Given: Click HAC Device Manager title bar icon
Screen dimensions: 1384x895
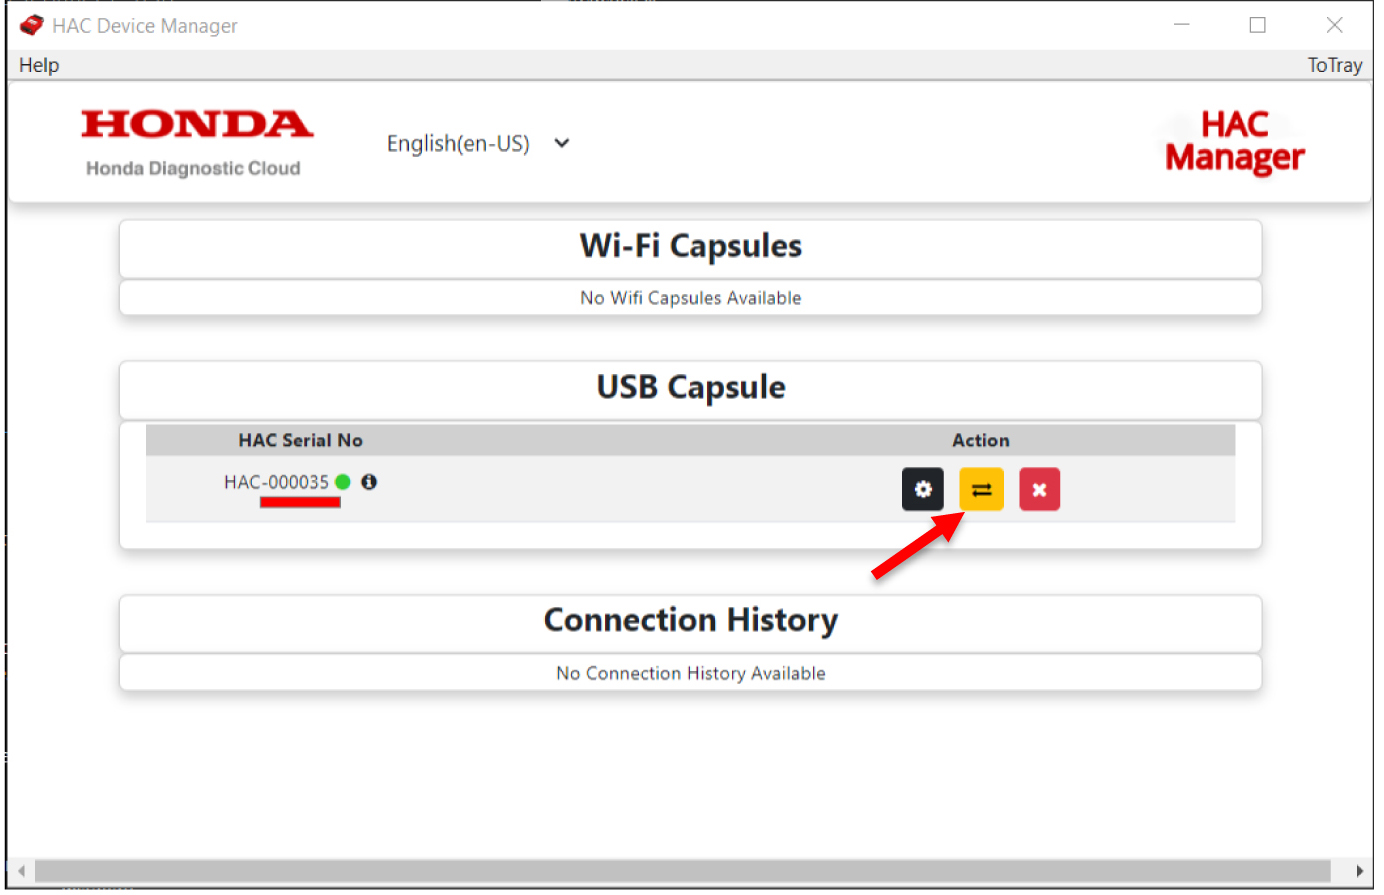Looking at the screenshot, I should [x=32, y=25].
